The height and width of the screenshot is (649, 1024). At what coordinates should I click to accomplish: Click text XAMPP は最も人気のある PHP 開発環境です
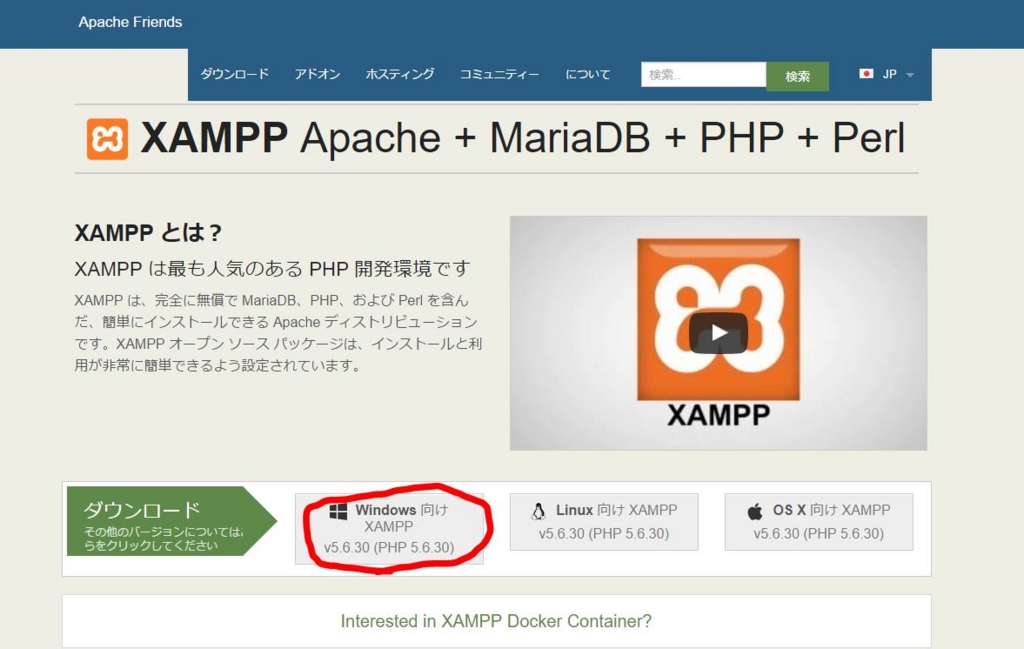272,268
